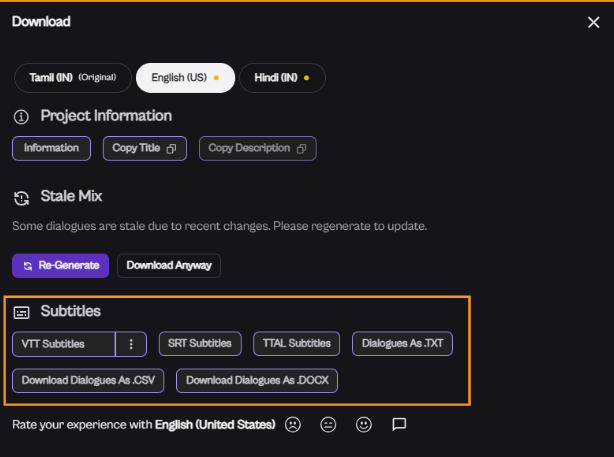This screenshot has height=457, width=614.
Task: Select the Tamil (IN) Original tab
Action: coord(73,78)
